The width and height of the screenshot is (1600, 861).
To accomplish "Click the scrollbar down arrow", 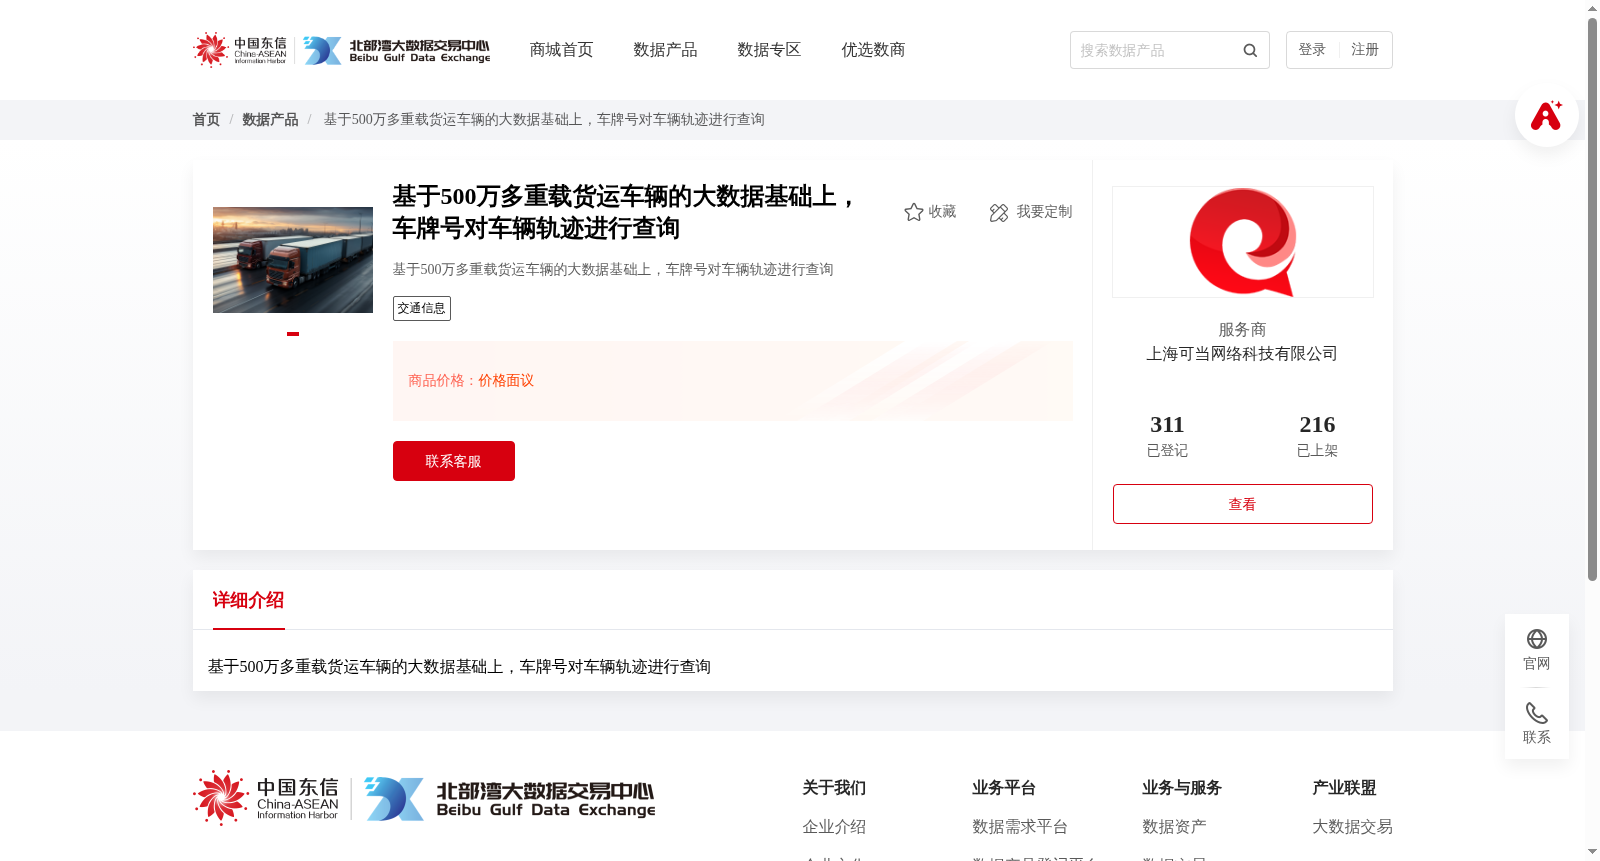I will [x=1592, y=853].
